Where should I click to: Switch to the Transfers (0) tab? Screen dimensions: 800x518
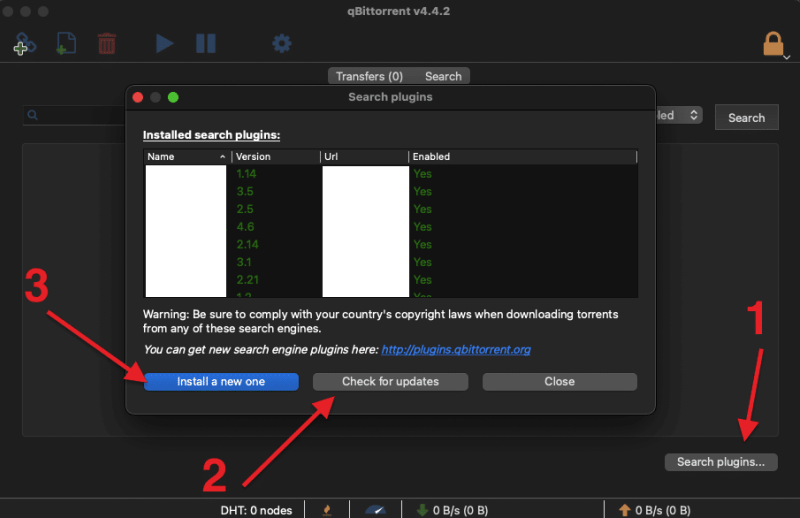point(369,76)
